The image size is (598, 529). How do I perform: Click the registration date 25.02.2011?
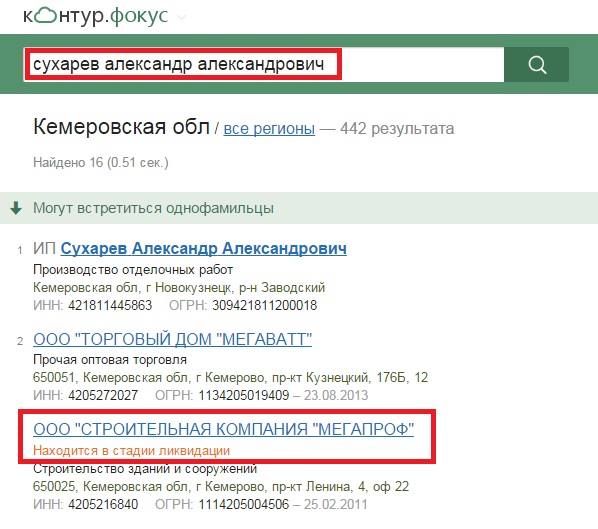pos(336,505)
